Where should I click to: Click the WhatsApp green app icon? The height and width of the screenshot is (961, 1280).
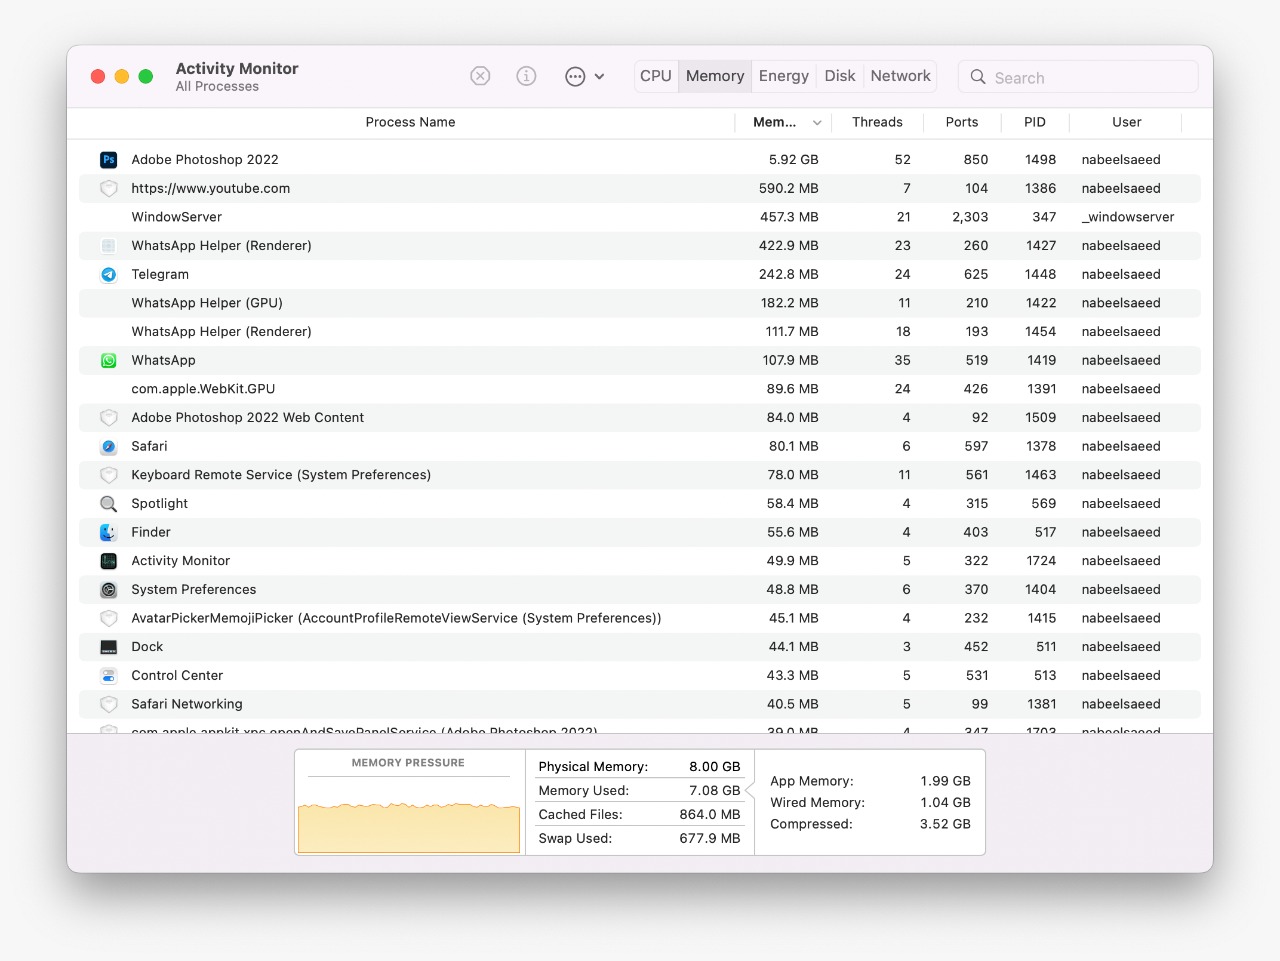point(109,361)
